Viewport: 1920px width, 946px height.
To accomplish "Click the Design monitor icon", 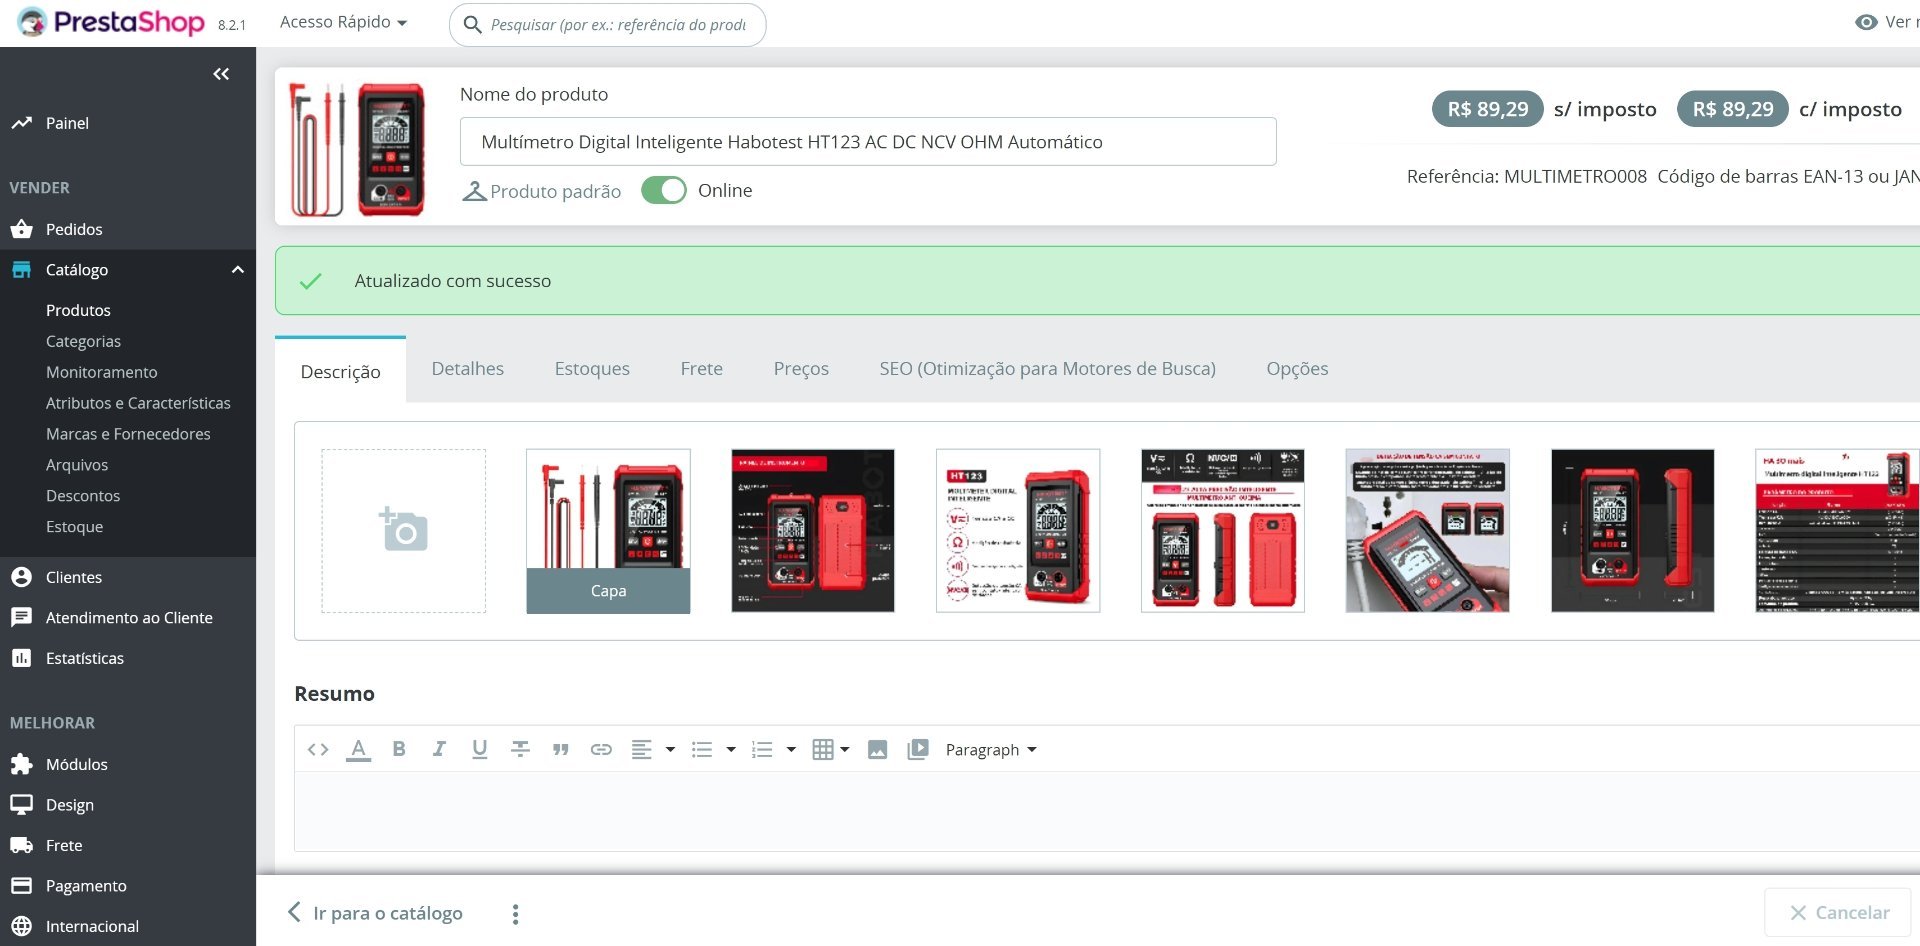I will pyautogui.click(x=21, y=805).
